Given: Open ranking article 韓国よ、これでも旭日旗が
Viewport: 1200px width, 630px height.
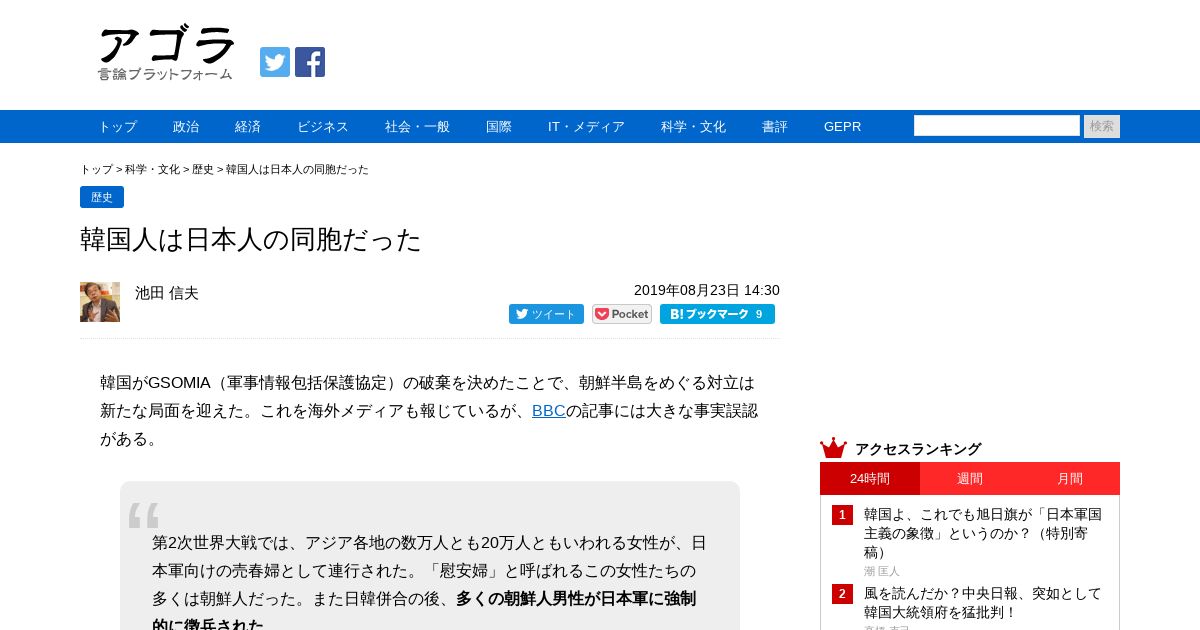Looking at the screenshot, I should coord(983,533).
